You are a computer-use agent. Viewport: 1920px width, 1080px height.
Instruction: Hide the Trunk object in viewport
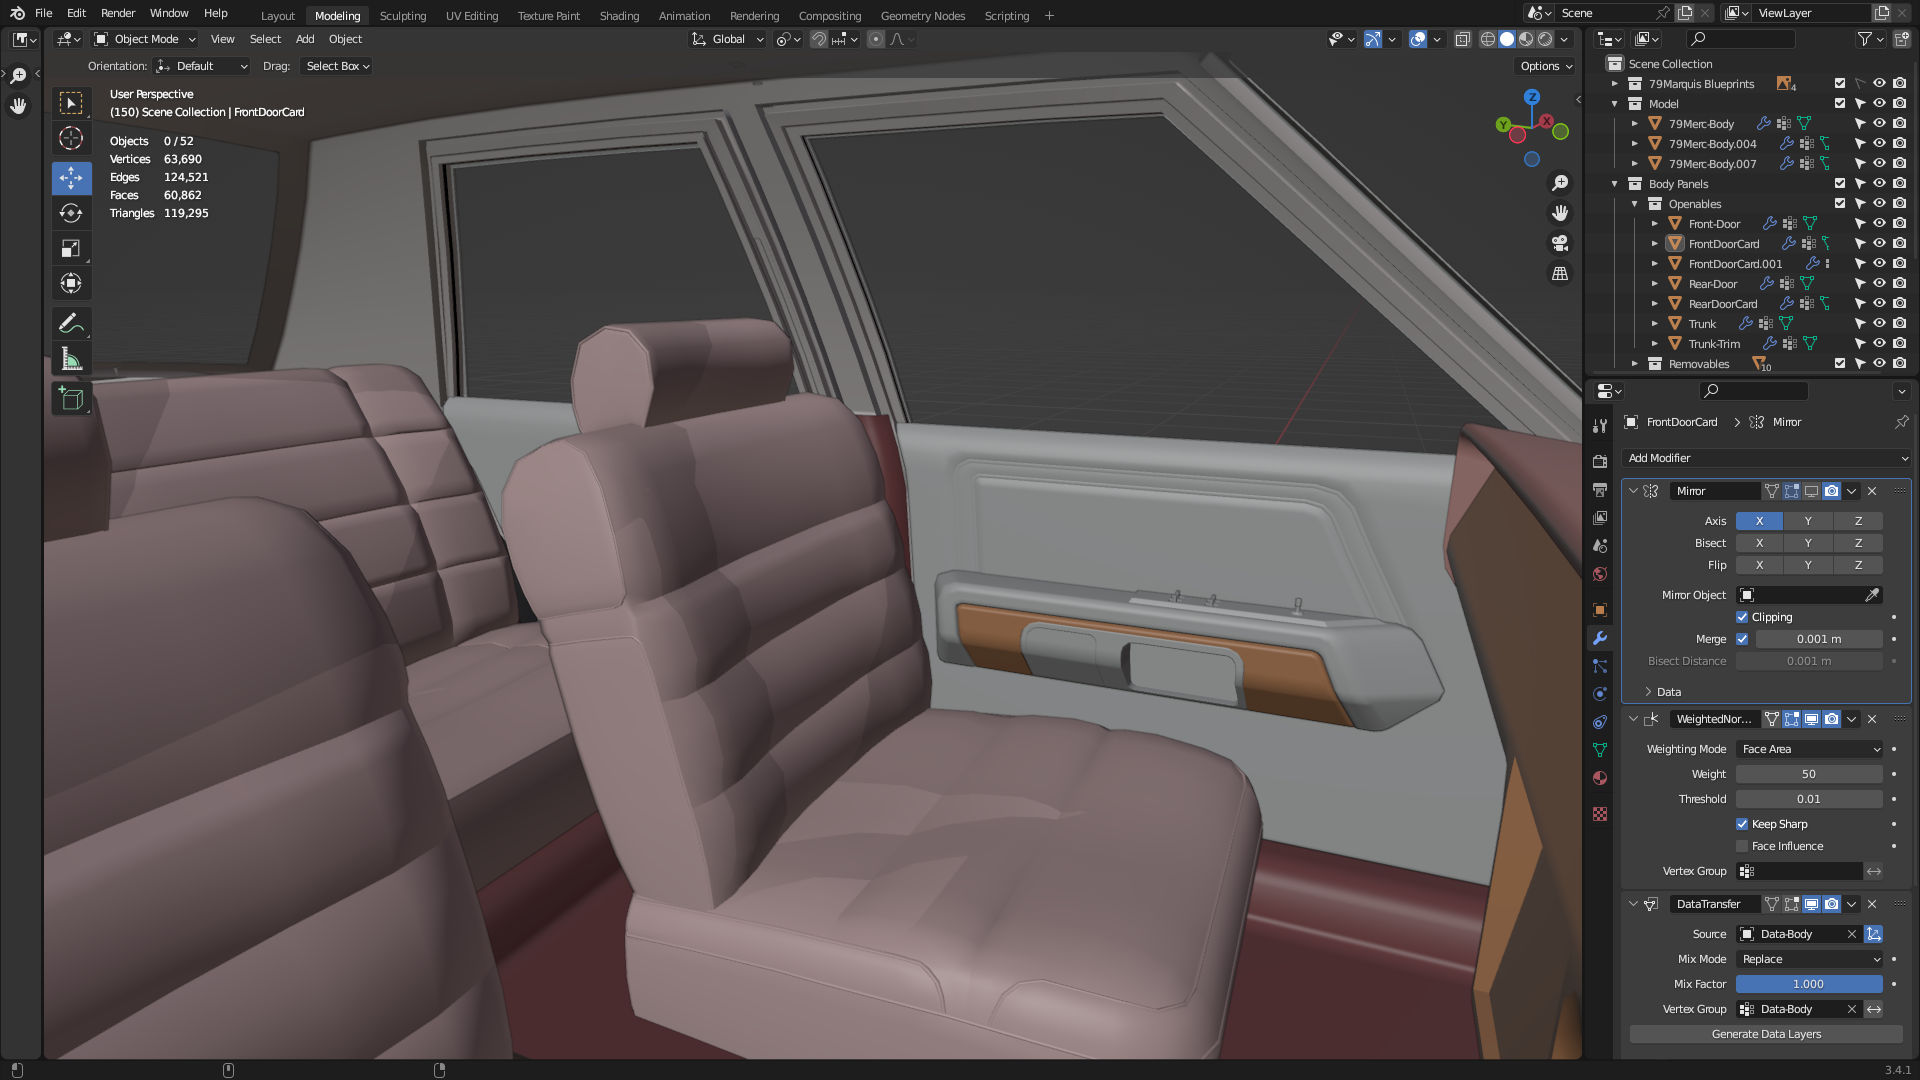click(x=1879, y=323)
